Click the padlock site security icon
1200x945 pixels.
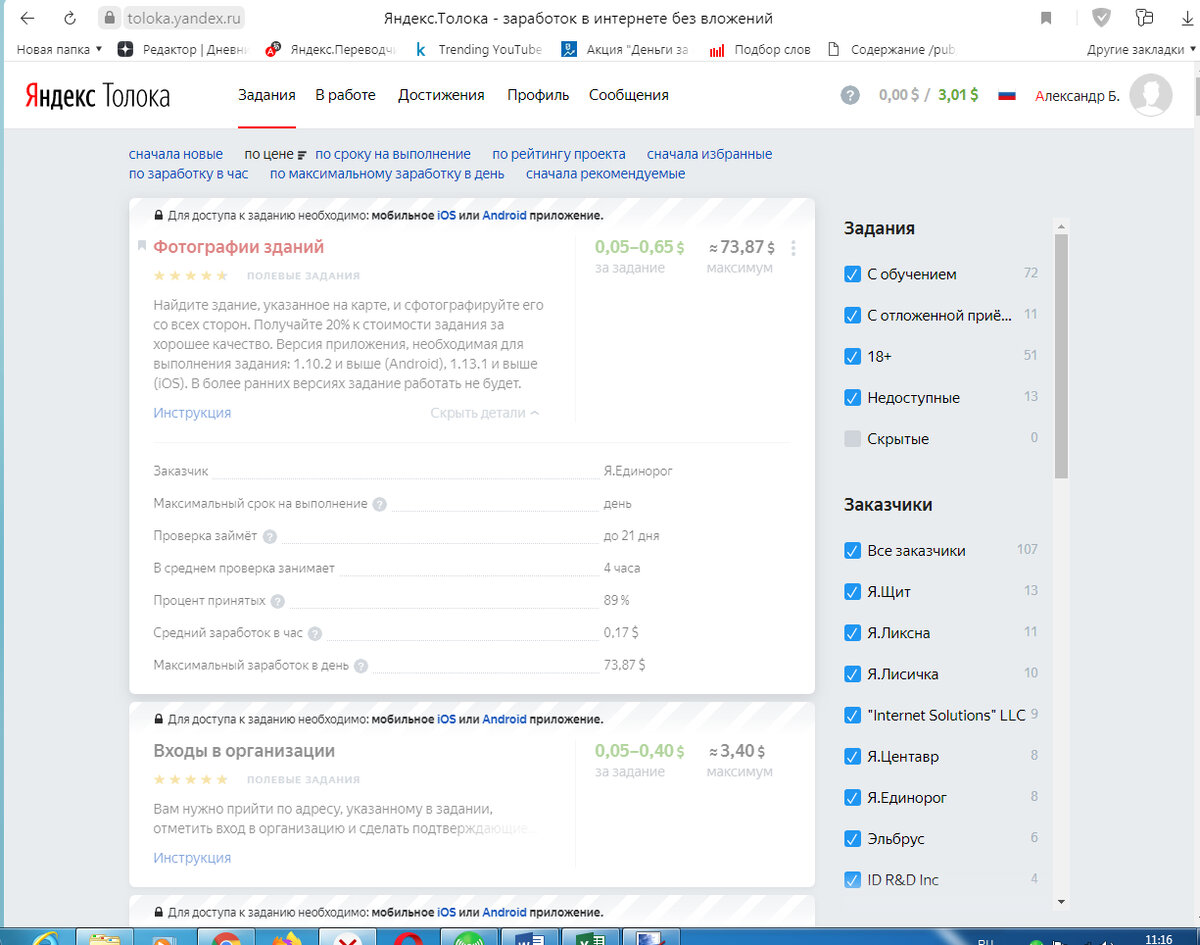(x=111, y=18)
